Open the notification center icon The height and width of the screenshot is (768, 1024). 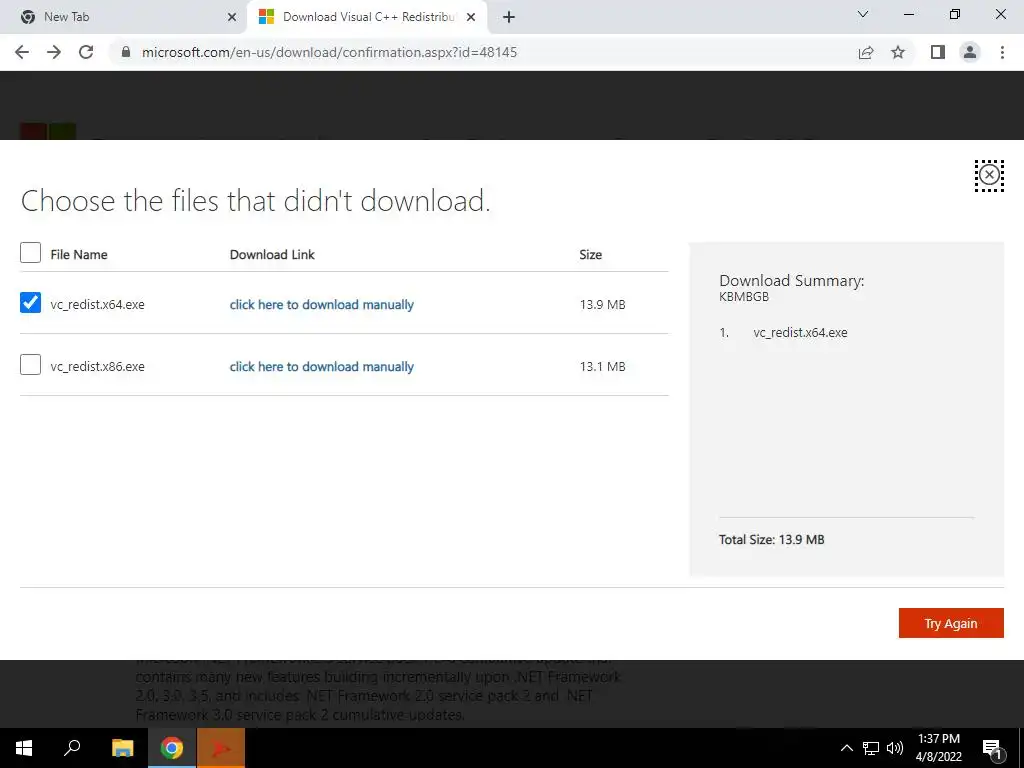[991, 748]
